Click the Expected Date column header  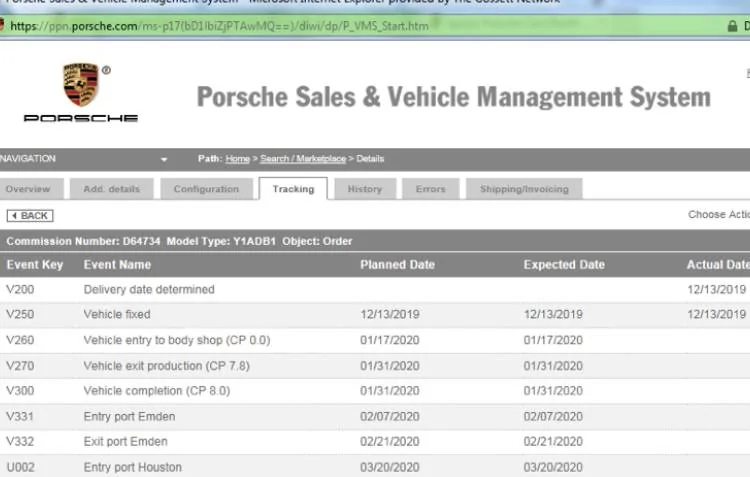pos(564,265)
